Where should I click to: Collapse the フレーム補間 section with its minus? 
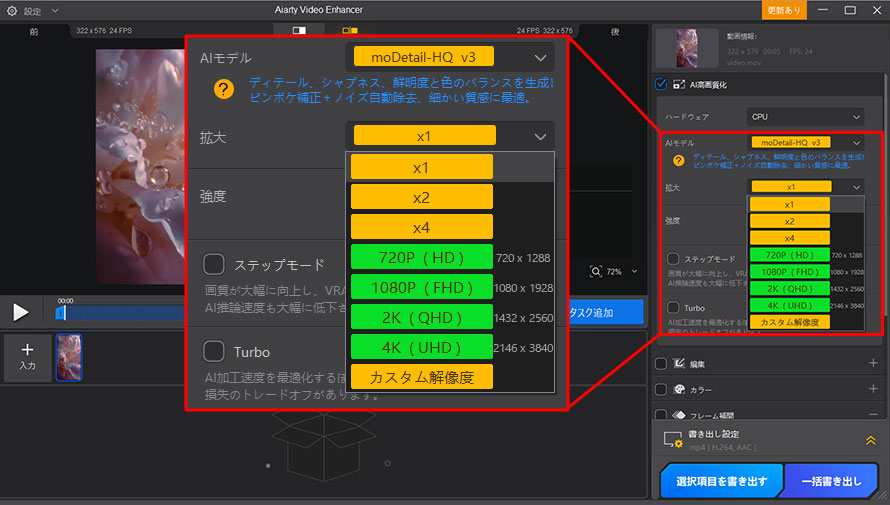pos(873,415)
